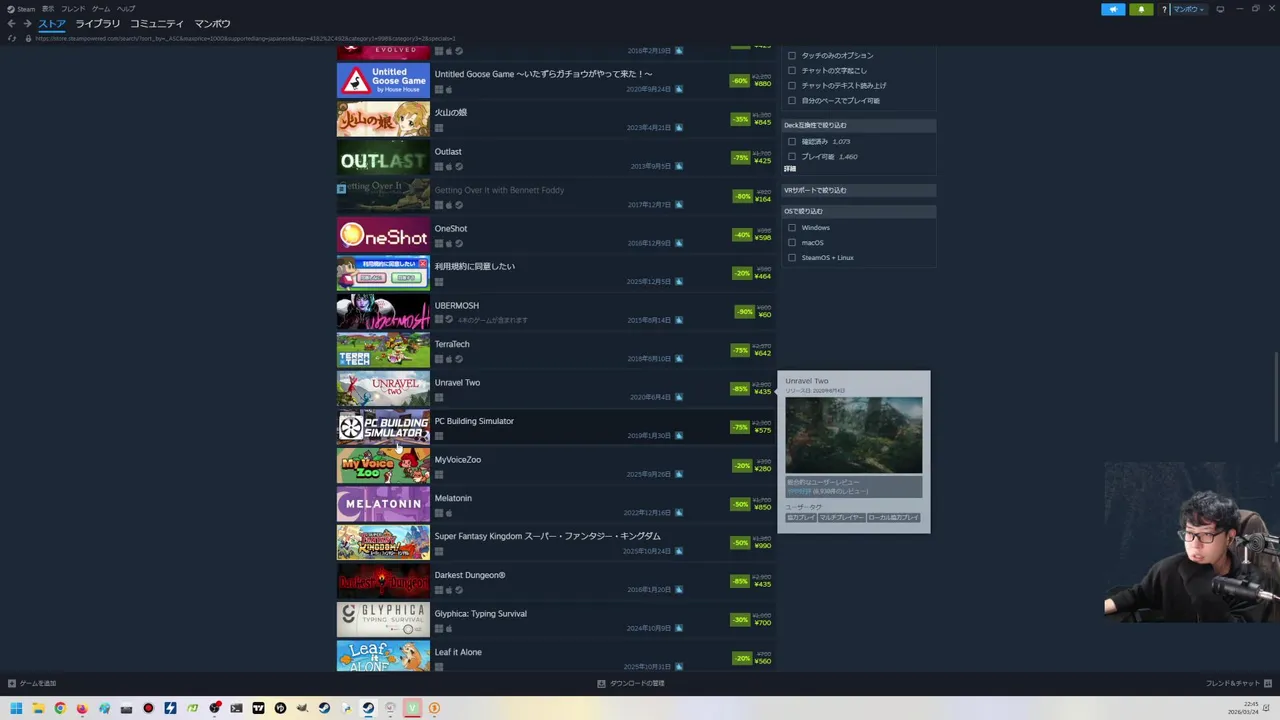Open the 利用規約に同意したい listing
Screen dimensions: 1280x720
point(555,273)
